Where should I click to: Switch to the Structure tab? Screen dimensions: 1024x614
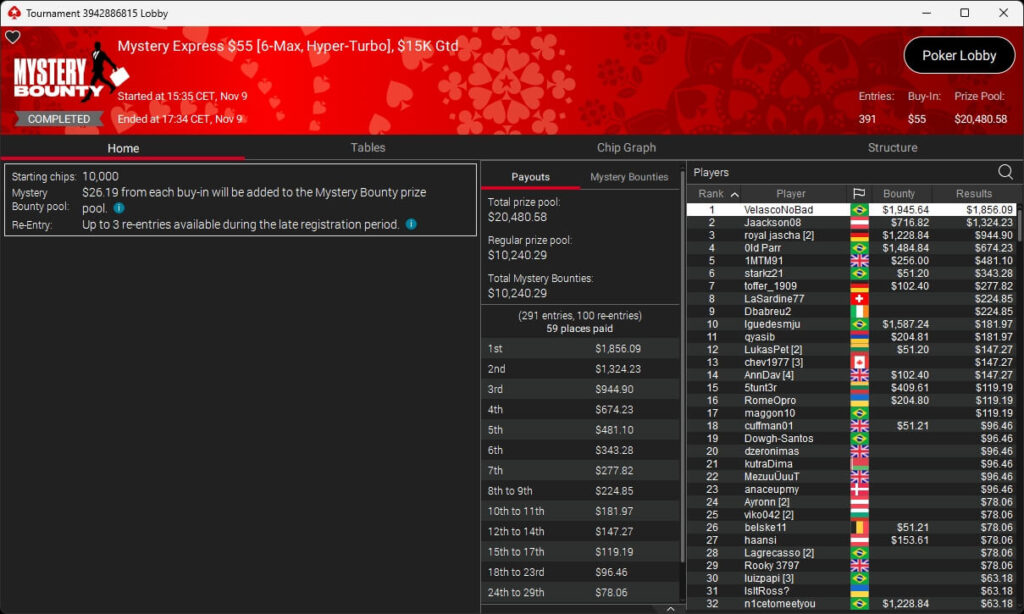pos(892,147)
